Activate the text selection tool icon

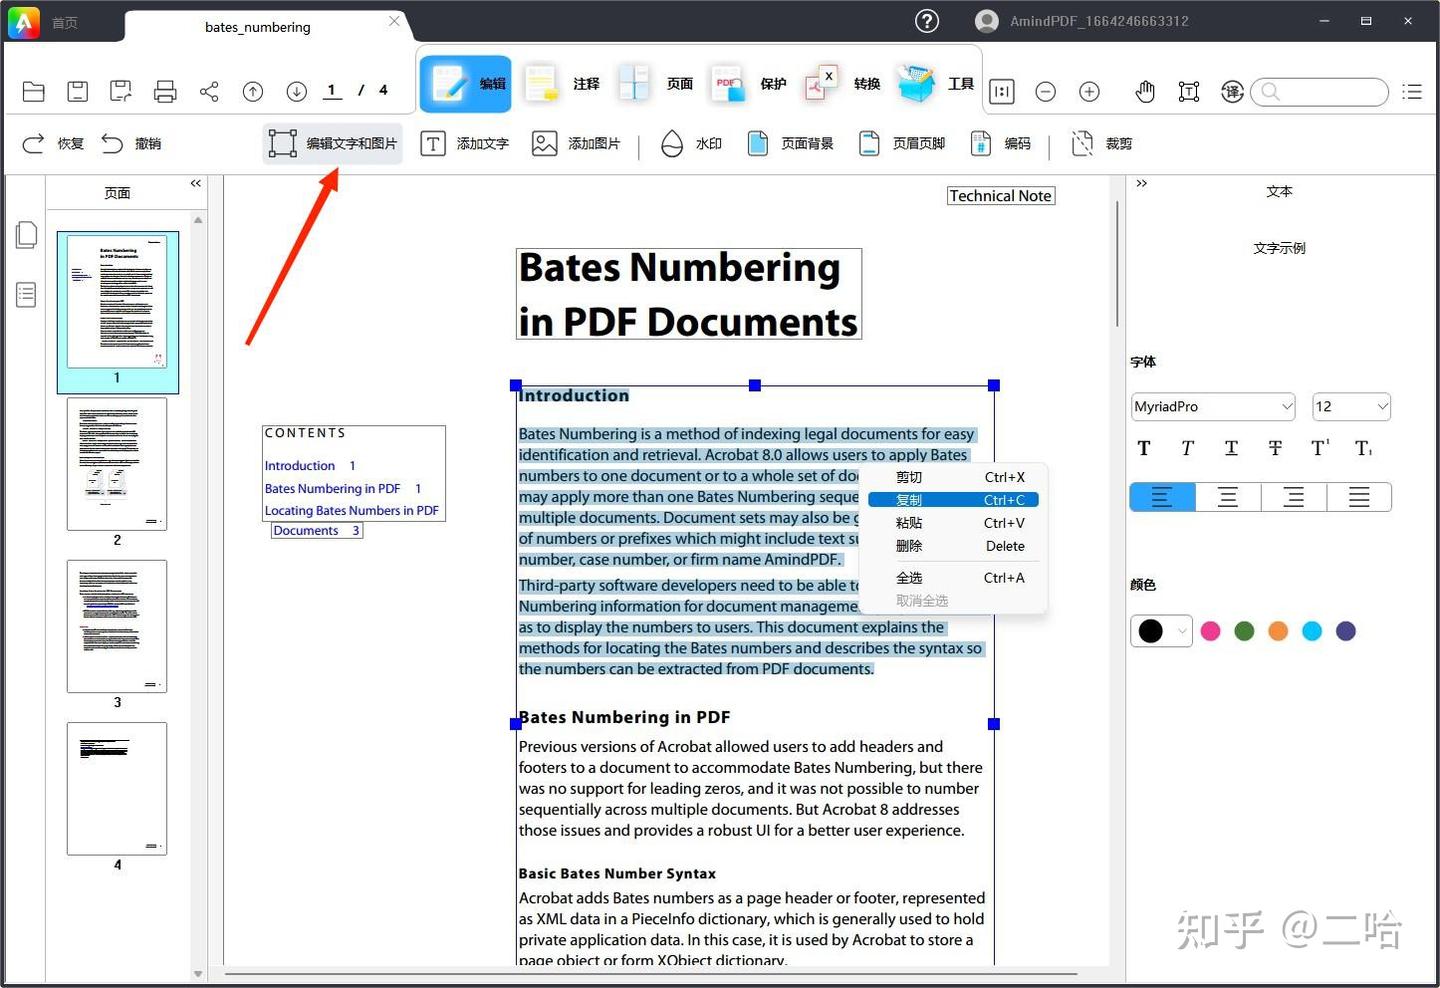1189,92
